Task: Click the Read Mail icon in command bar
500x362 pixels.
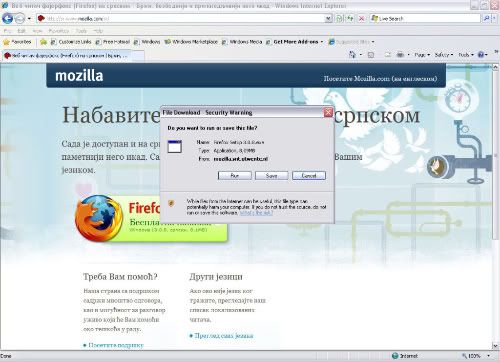Action: [x=387, y=55]
